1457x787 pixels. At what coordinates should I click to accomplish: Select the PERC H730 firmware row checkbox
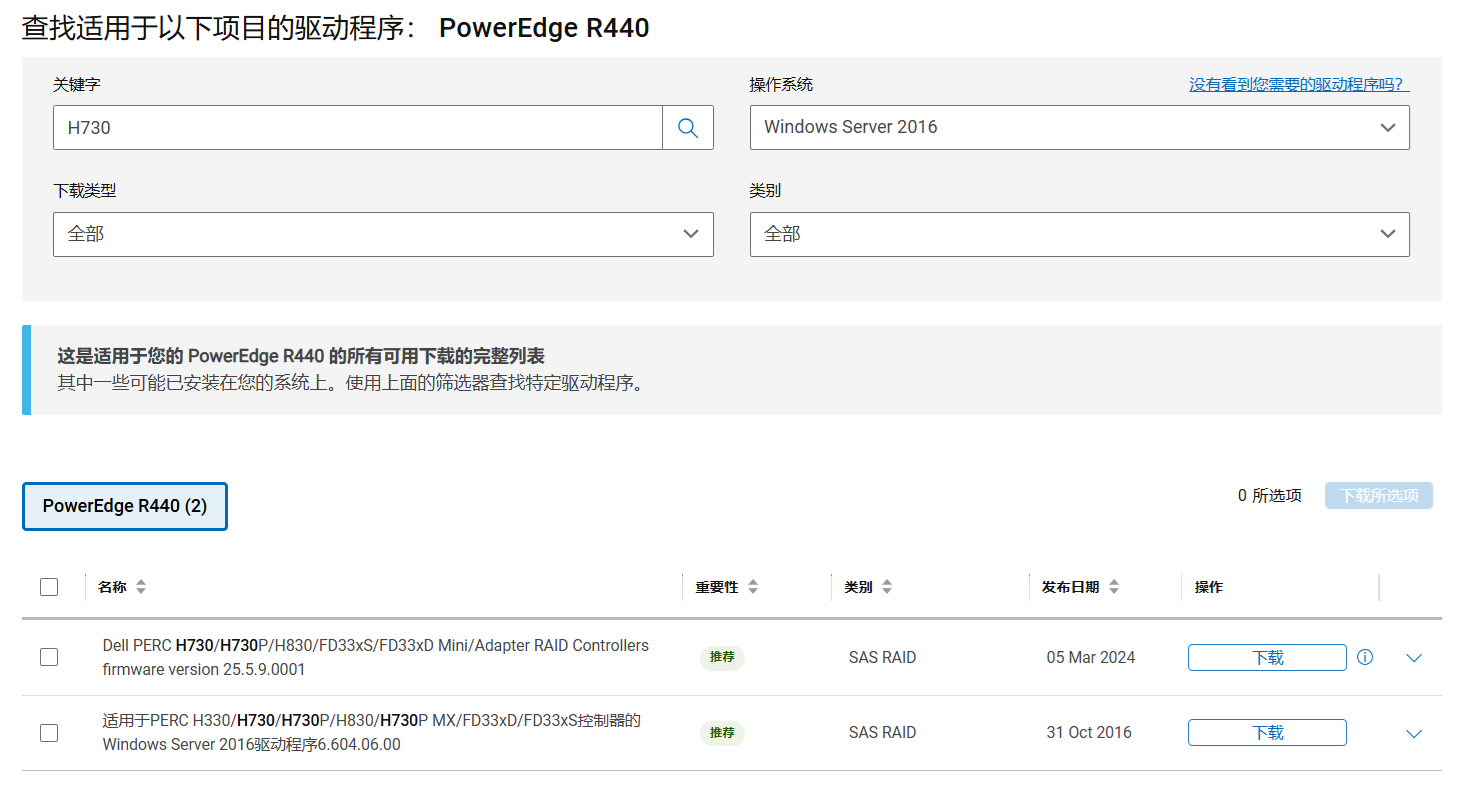[49, 657]
